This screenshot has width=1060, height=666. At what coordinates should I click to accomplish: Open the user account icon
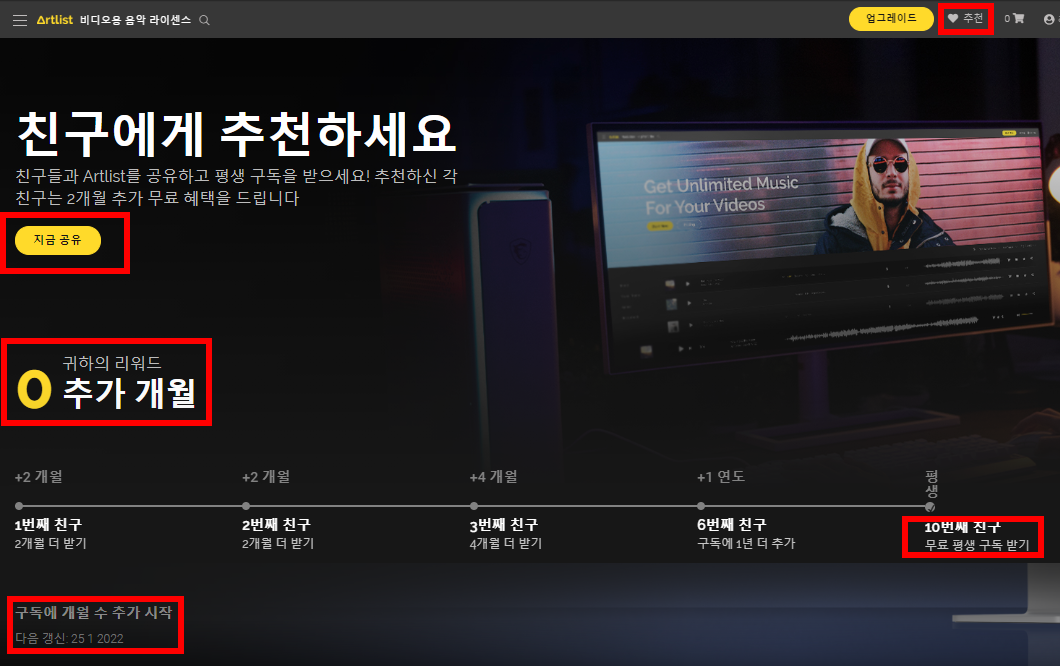tap(1049, 19)
